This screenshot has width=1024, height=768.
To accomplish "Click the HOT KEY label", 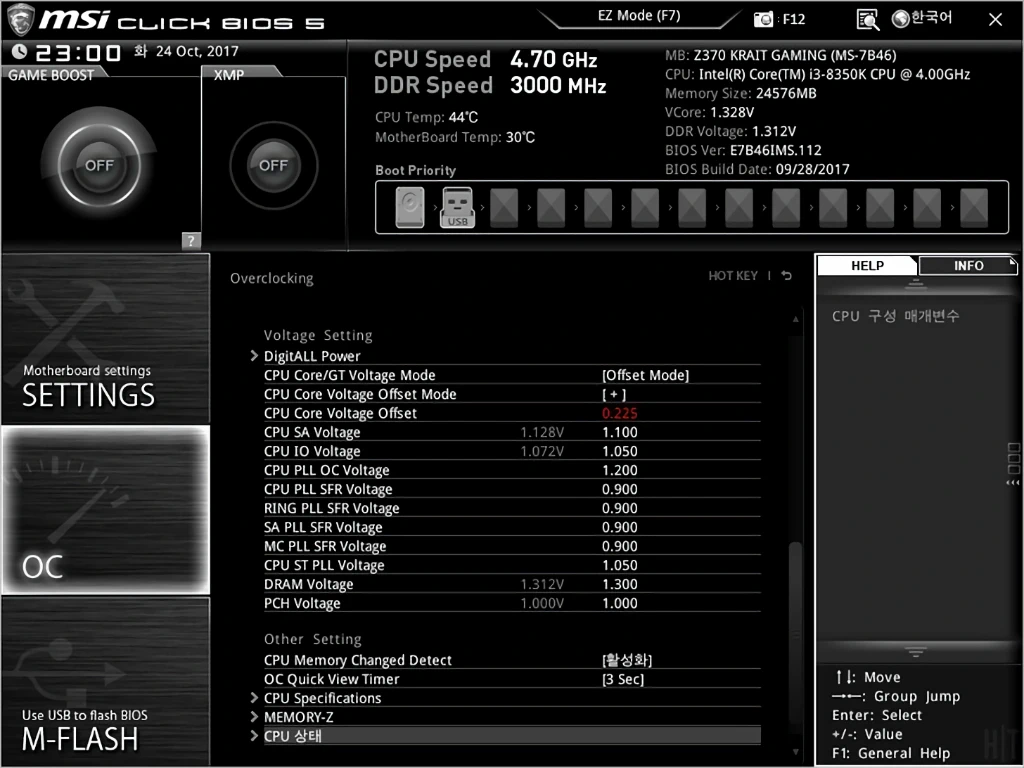I will click(733, 276).
